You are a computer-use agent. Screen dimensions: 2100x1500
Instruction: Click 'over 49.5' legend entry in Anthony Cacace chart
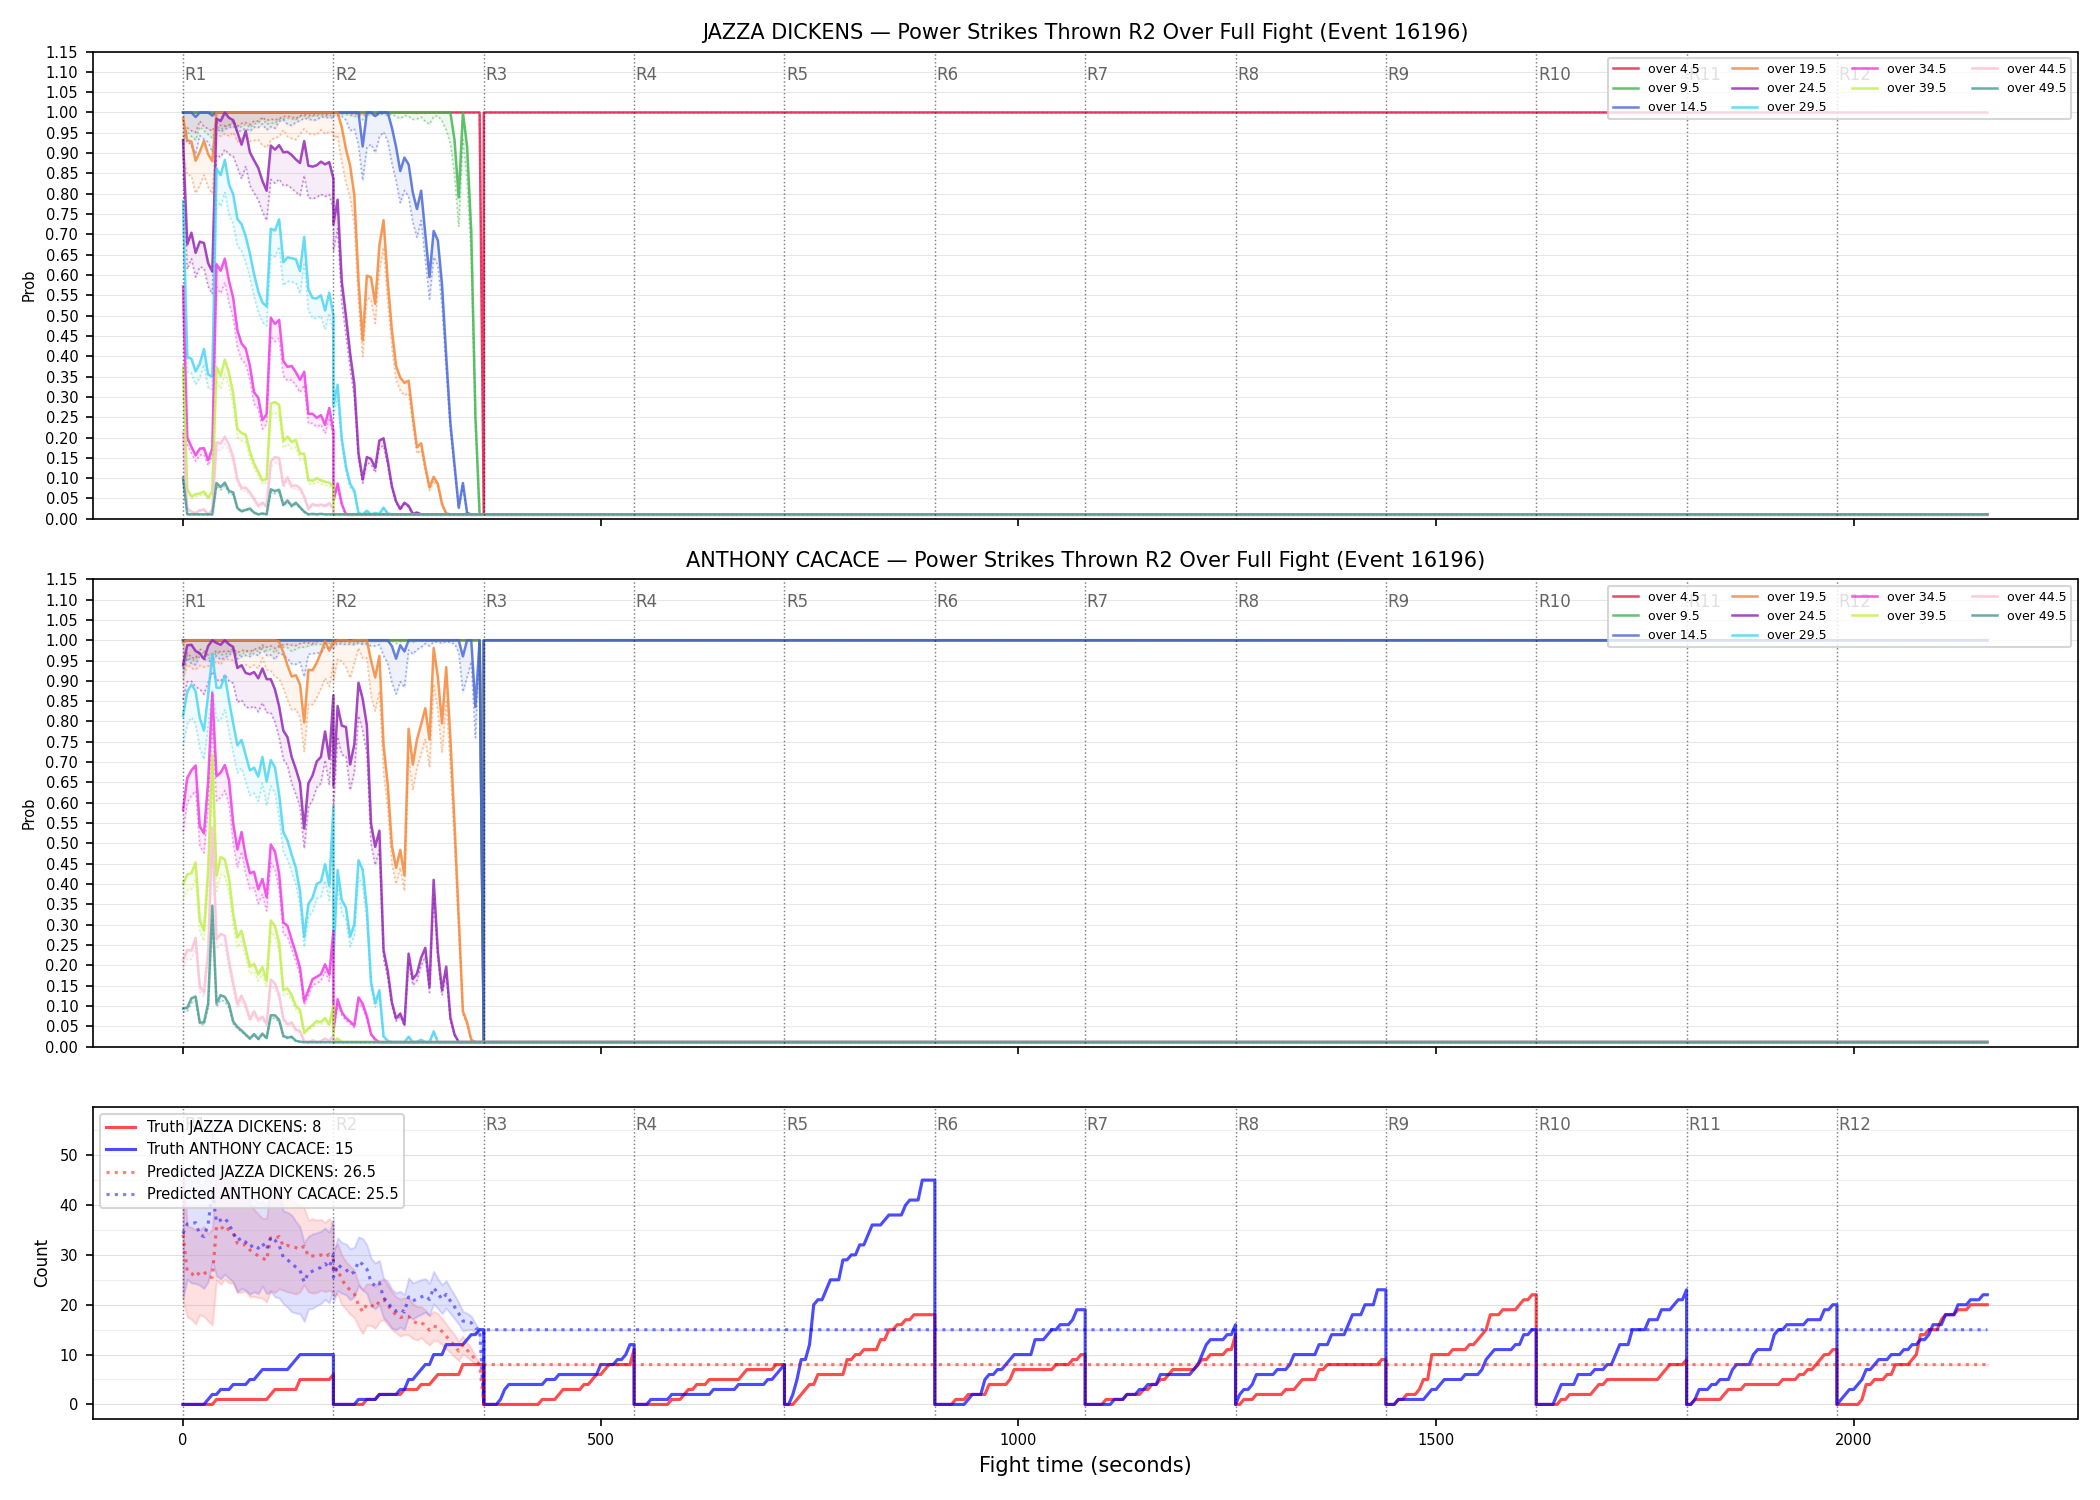(x=2019, y=616)
